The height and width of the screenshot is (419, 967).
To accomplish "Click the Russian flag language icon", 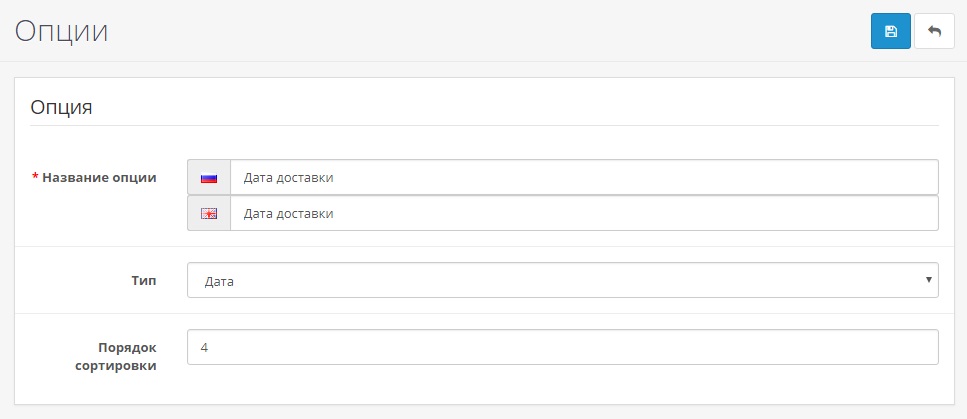I will tap(209, 178).
